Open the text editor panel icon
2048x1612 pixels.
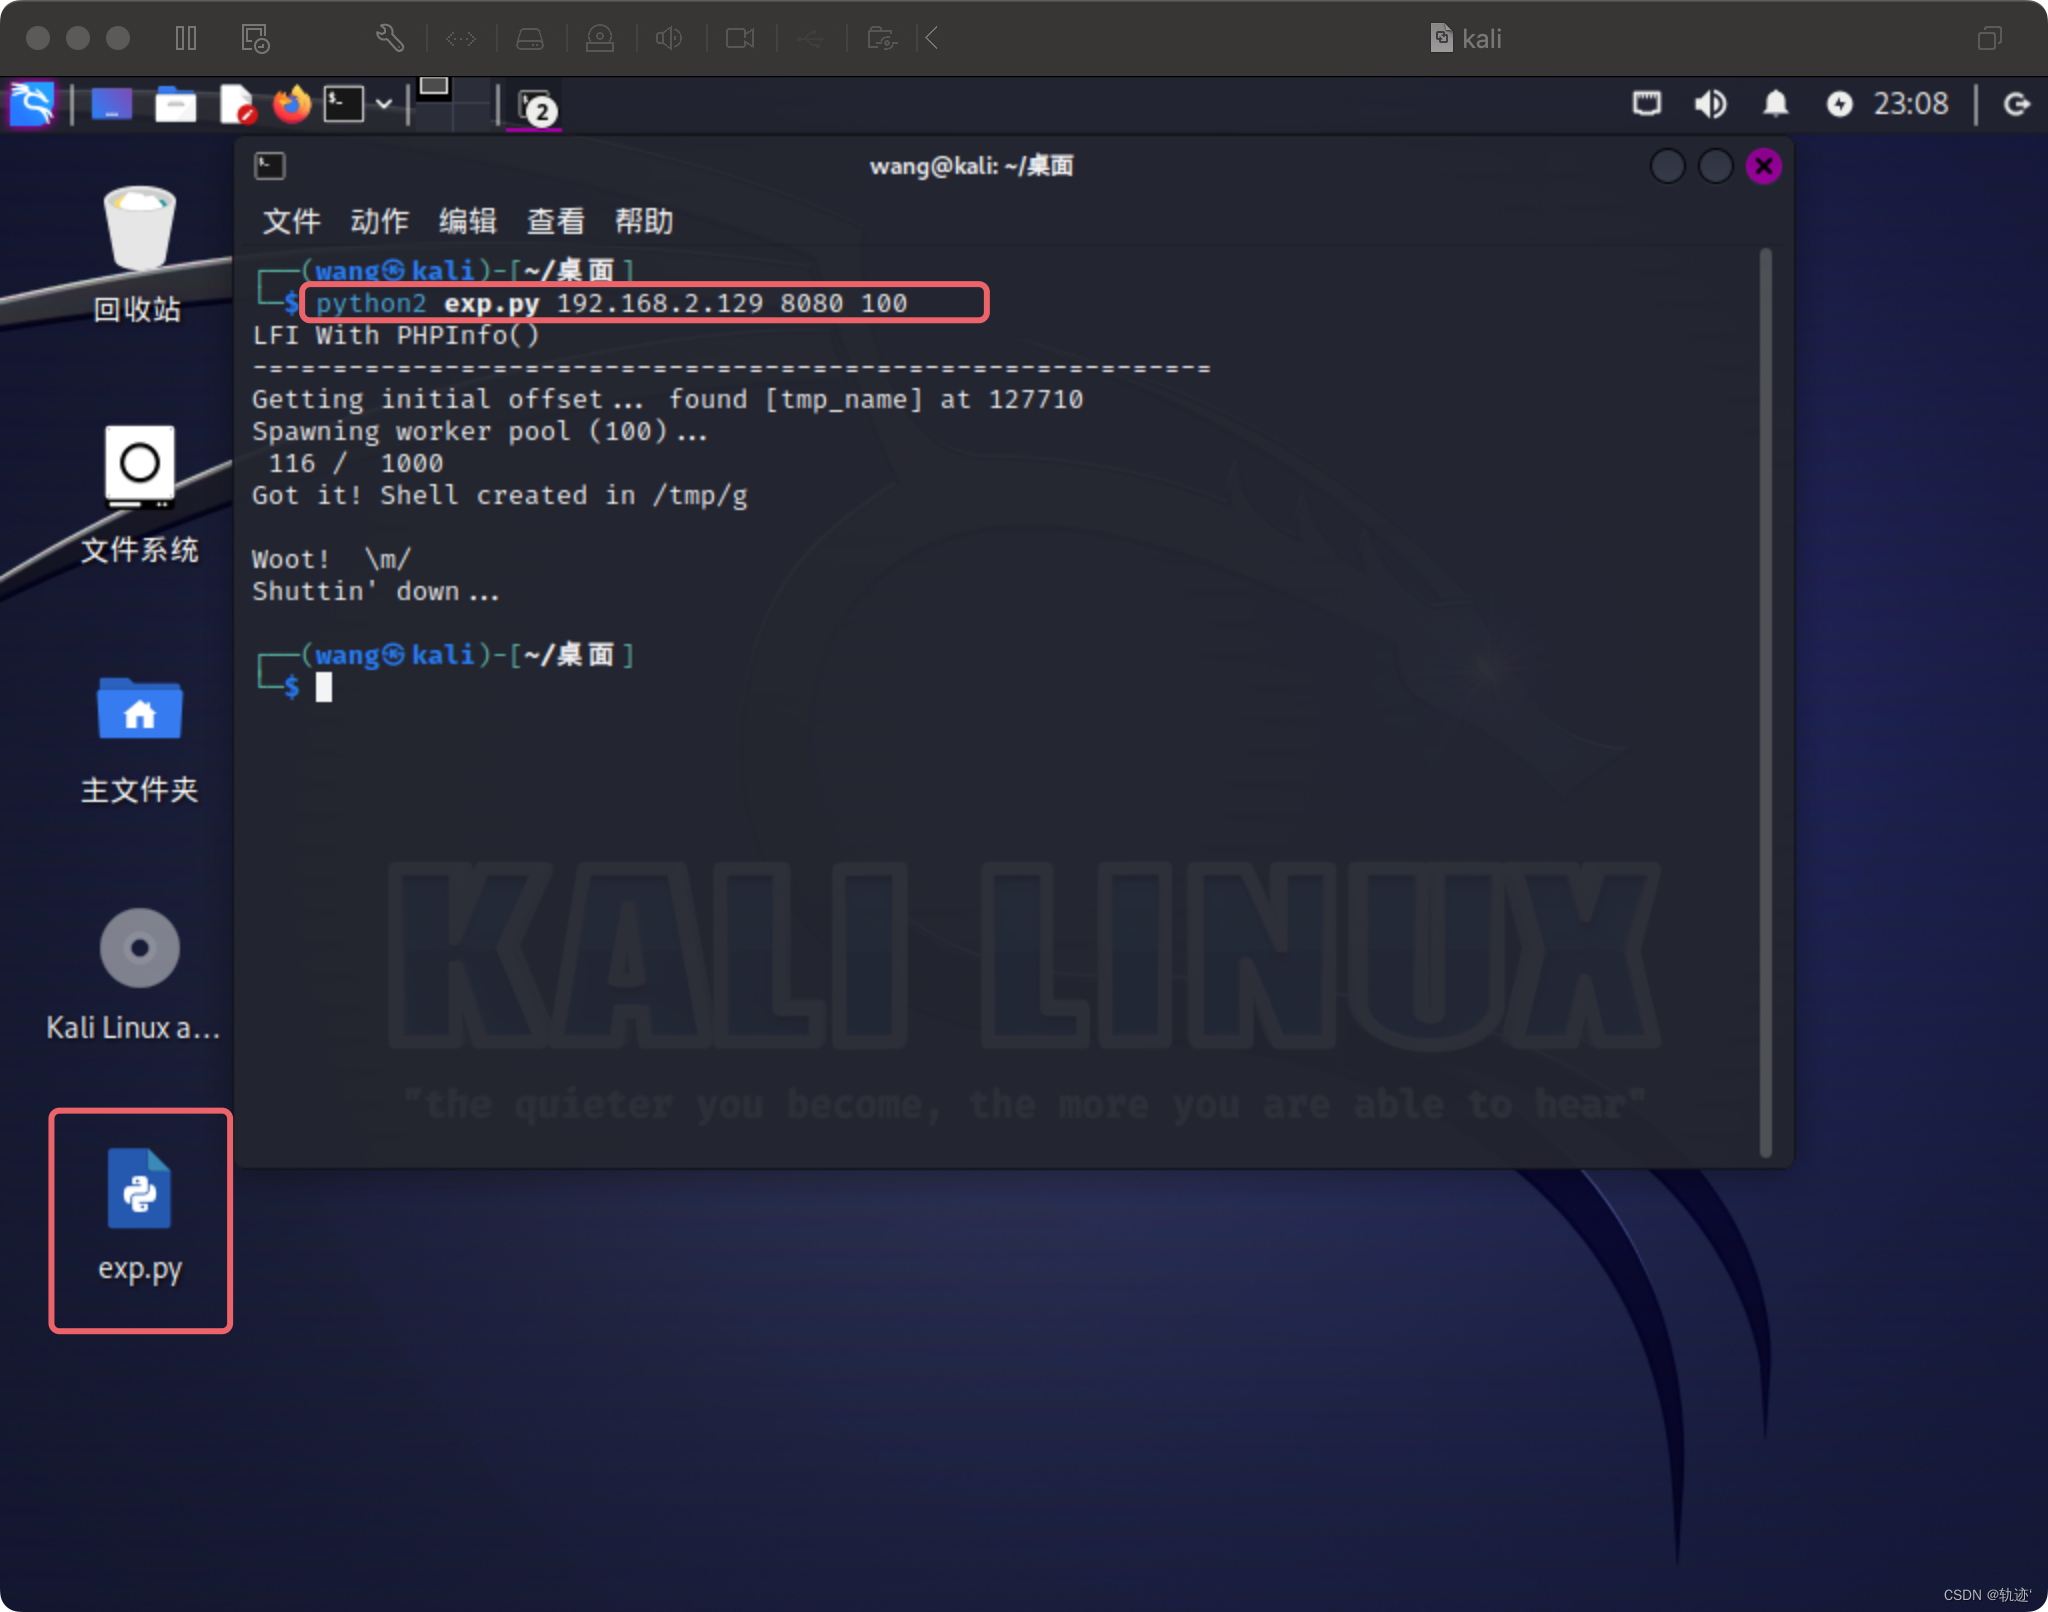click(237, 104)
